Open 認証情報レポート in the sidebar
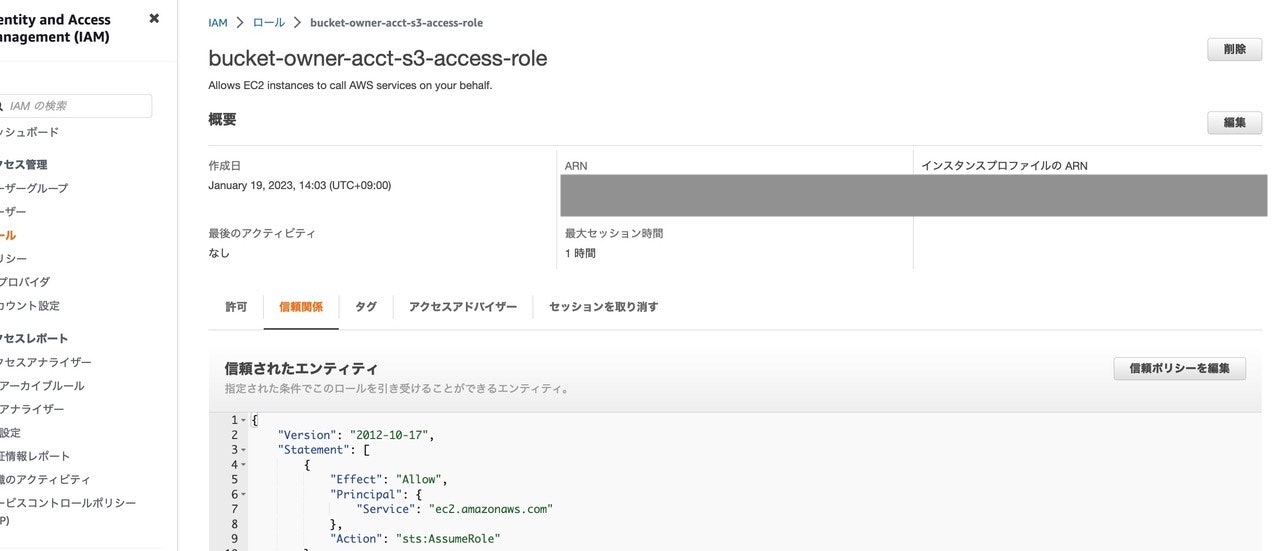This screenshot has height=551, width=1280. coord(36,456)
